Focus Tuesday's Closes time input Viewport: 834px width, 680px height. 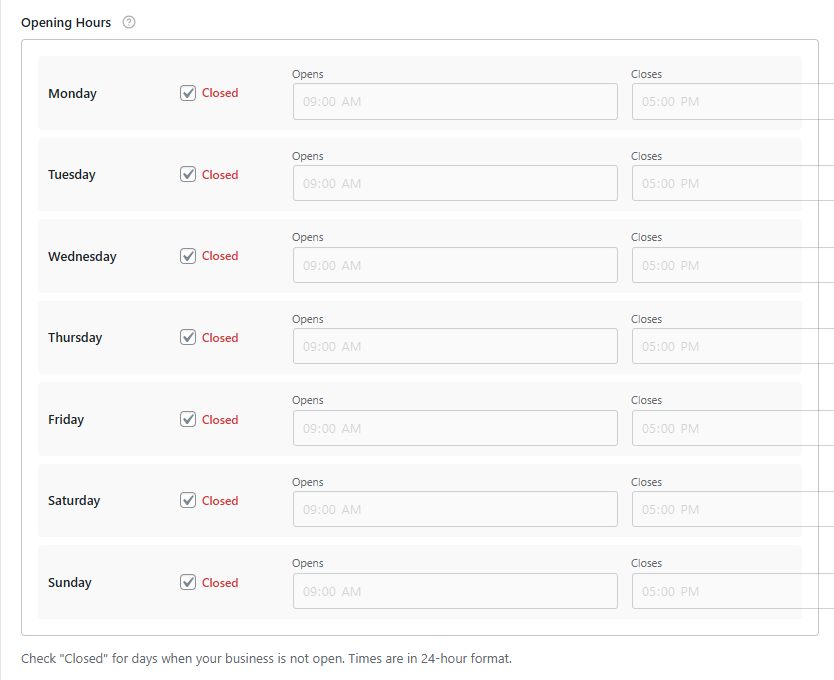coord(732,183)
